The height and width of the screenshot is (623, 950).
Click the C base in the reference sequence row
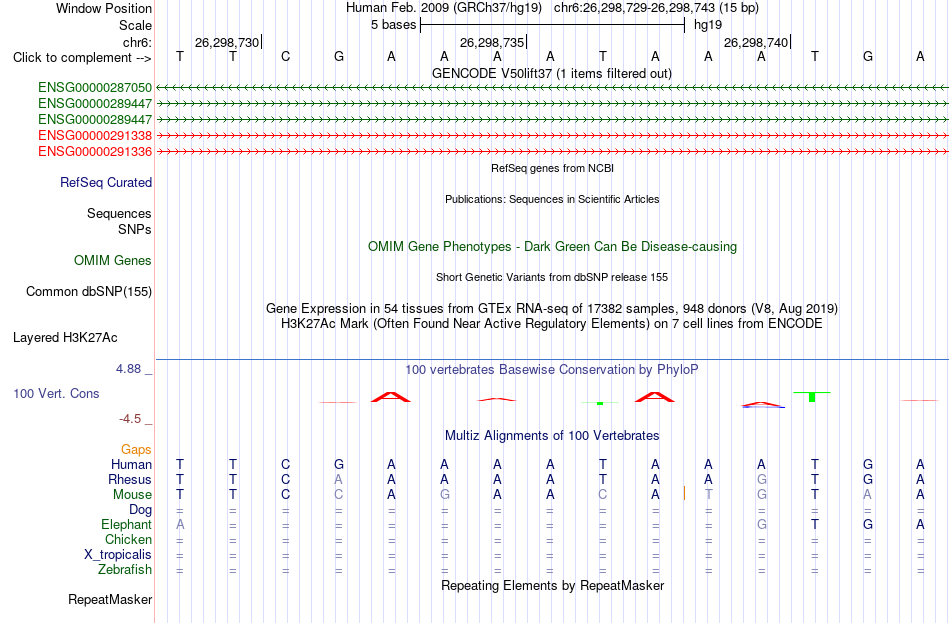click(x=285, y=56)
